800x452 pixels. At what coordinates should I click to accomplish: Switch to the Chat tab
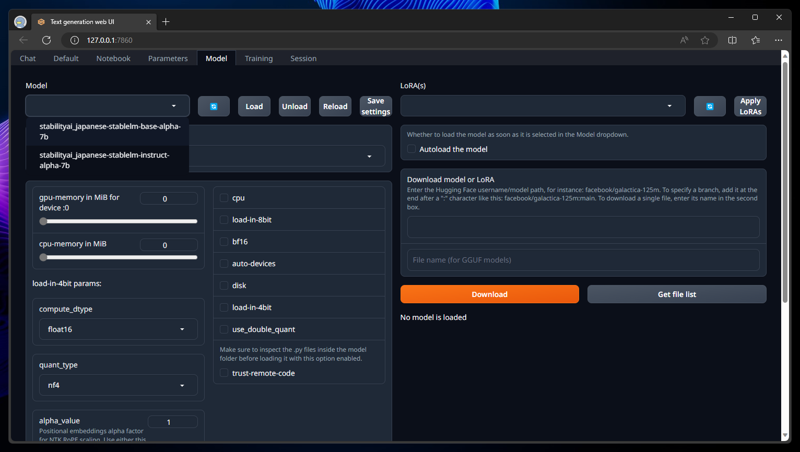coord(28,58)
